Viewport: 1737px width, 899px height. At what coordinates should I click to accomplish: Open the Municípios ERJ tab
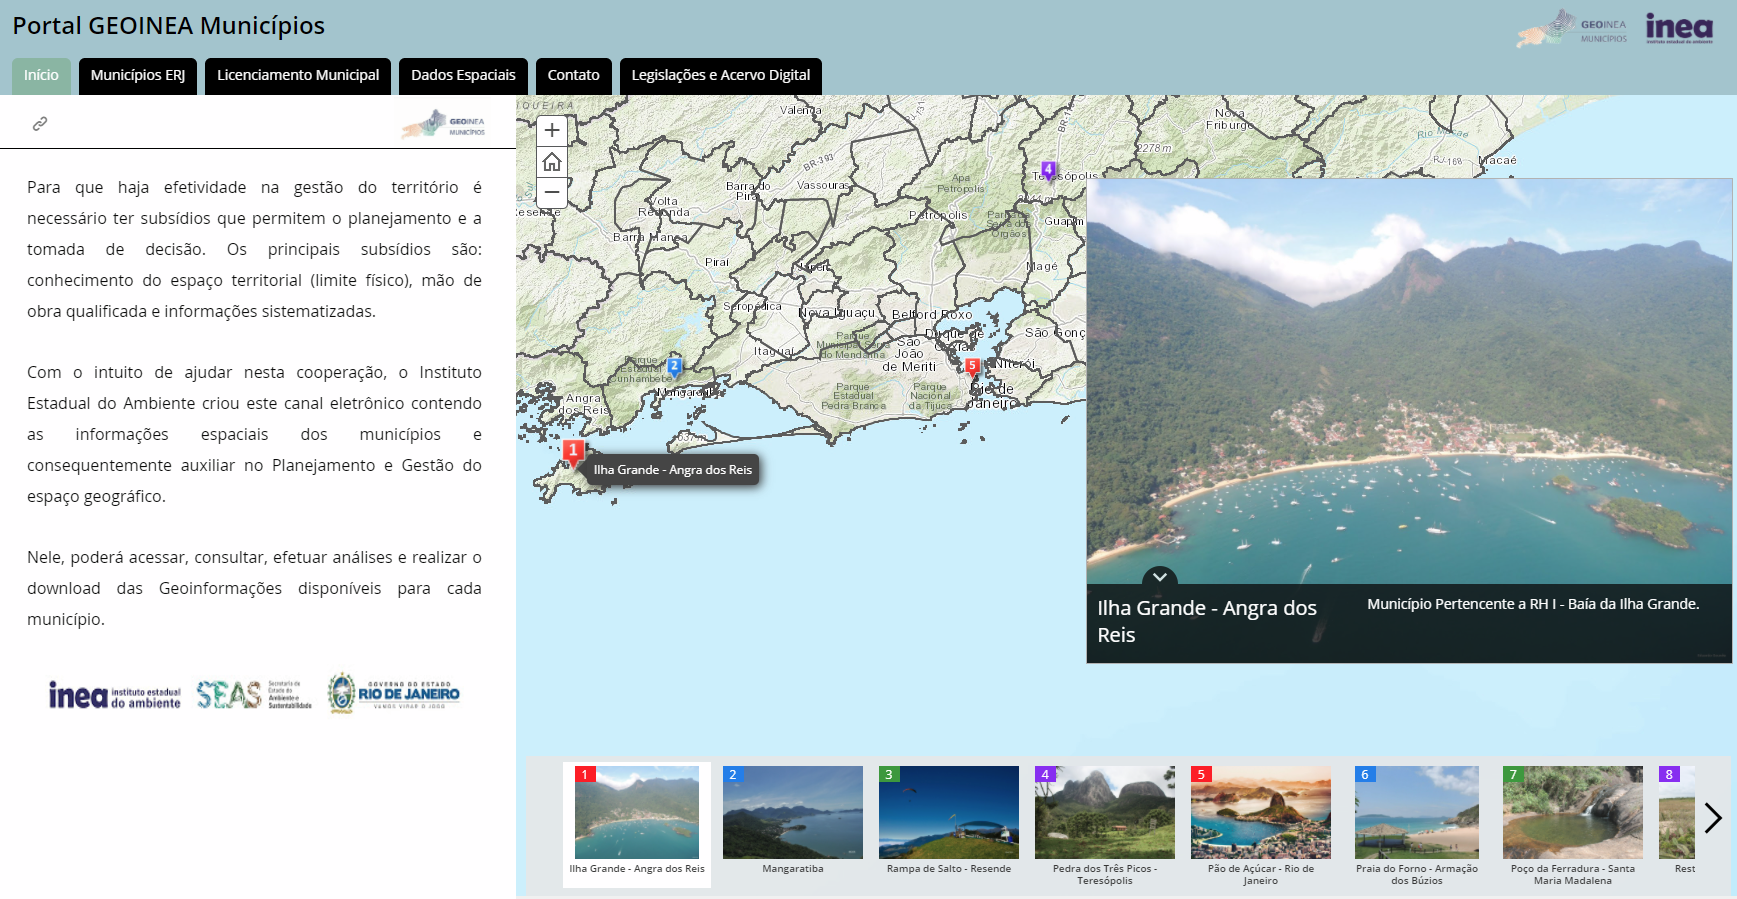coord(138,76)
